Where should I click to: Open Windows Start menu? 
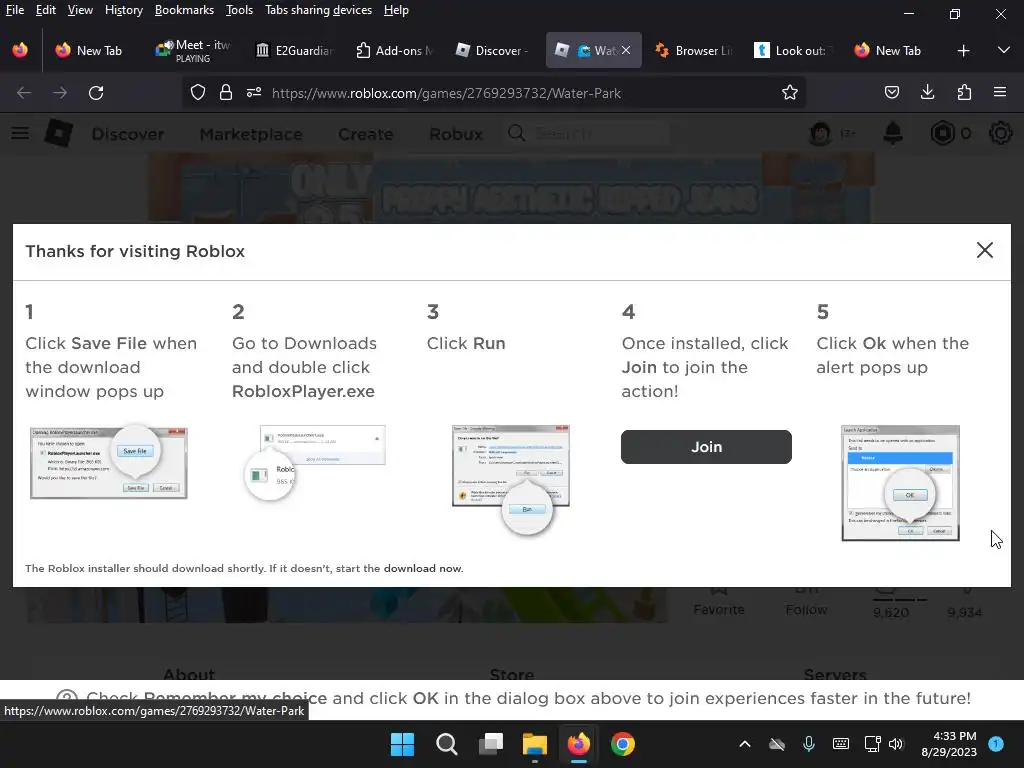(402, 744)
